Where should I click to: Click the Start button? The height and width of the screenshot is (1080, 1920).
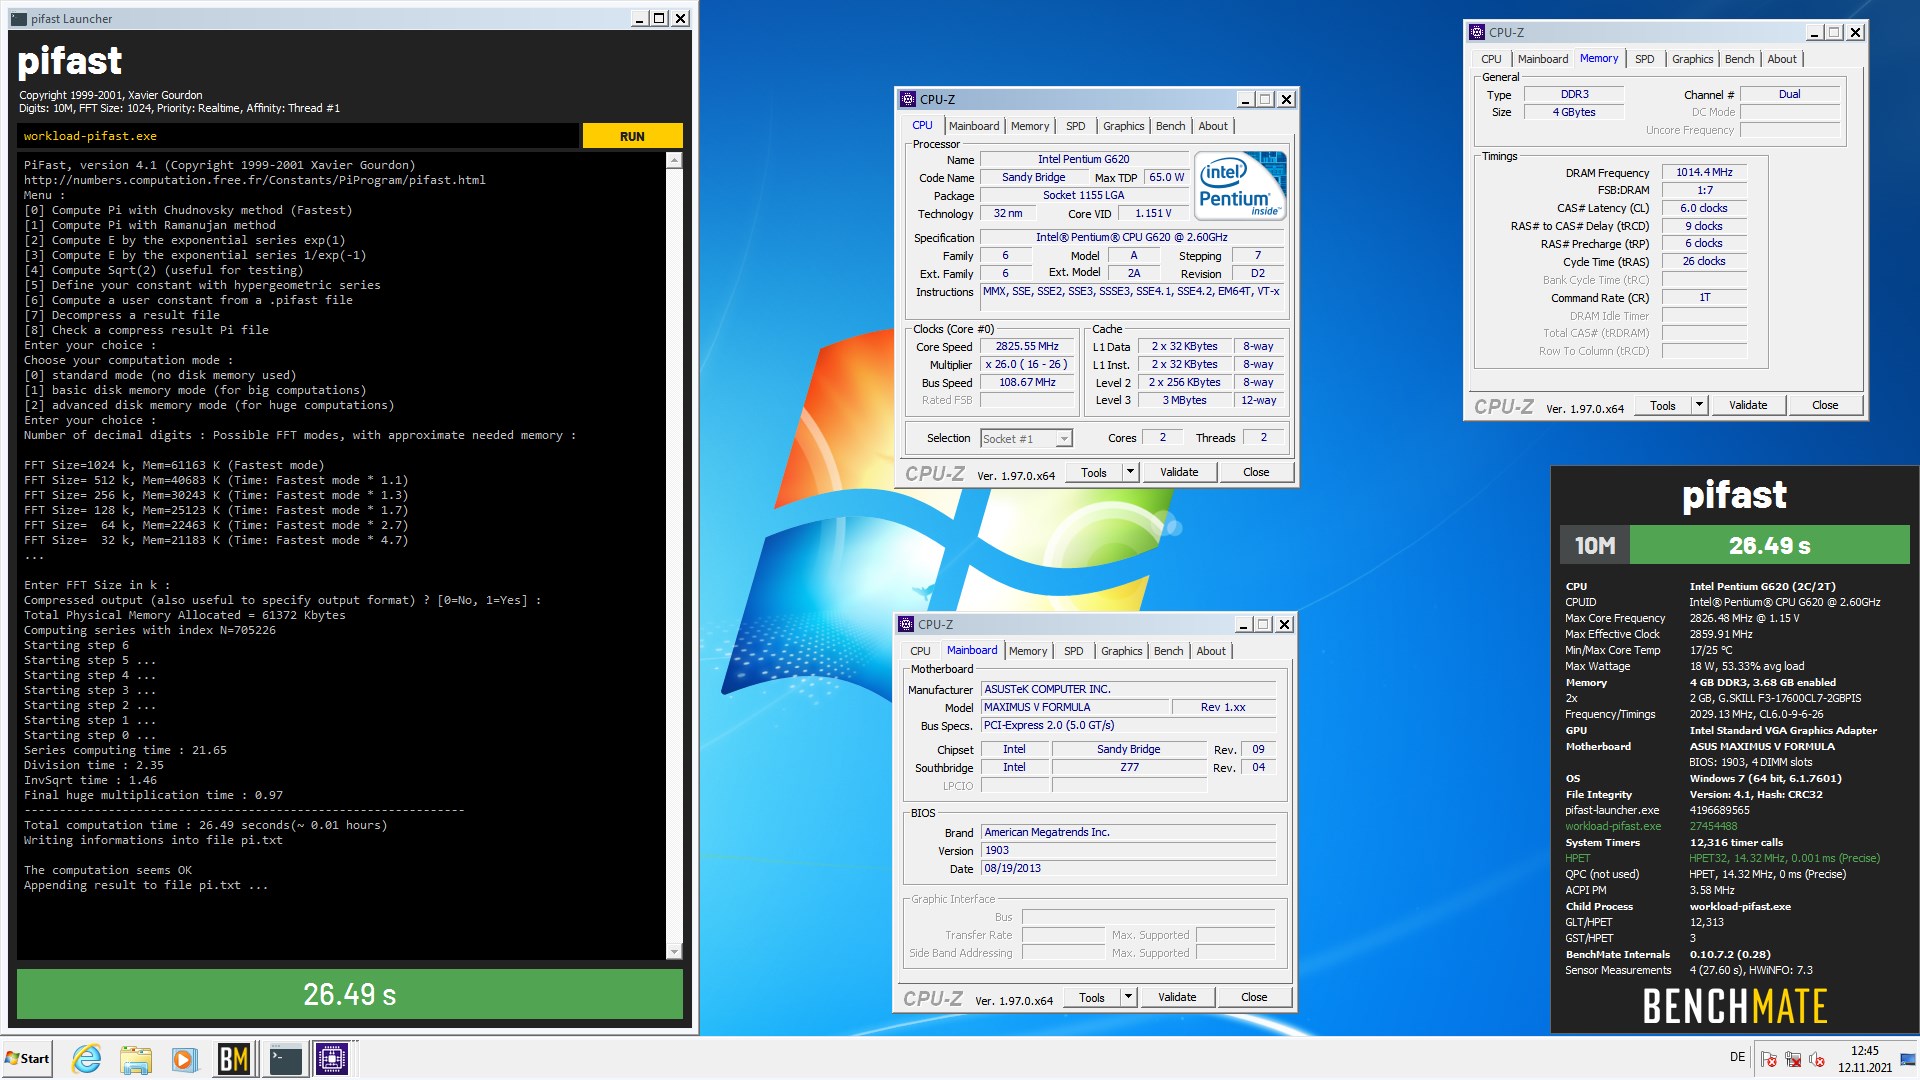click(x=27, y=1058)
